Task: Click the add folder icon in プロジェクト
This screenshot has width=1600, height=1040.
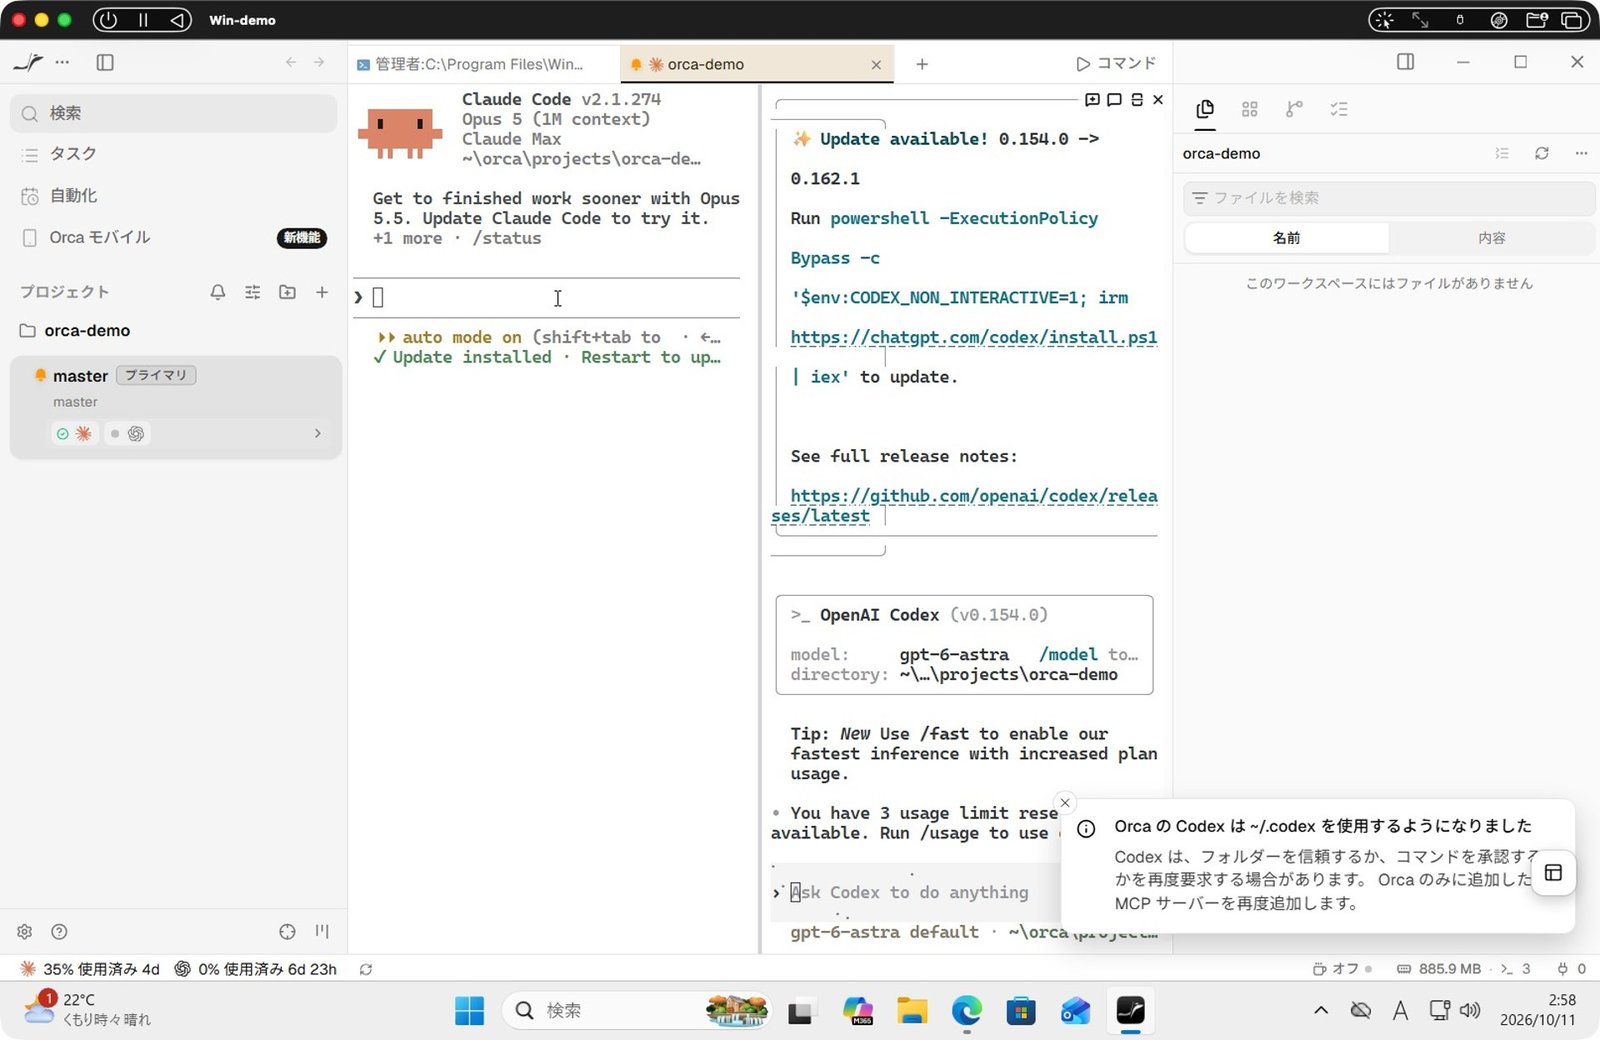Action: click(287, 292)
